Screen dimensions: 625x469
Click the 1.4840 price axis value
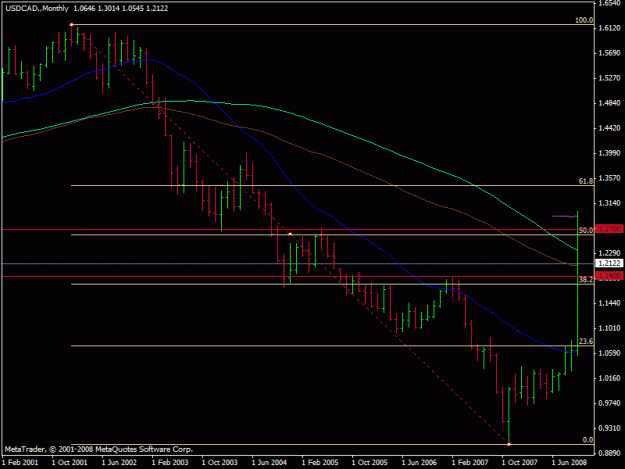click(x=610, y=103)
